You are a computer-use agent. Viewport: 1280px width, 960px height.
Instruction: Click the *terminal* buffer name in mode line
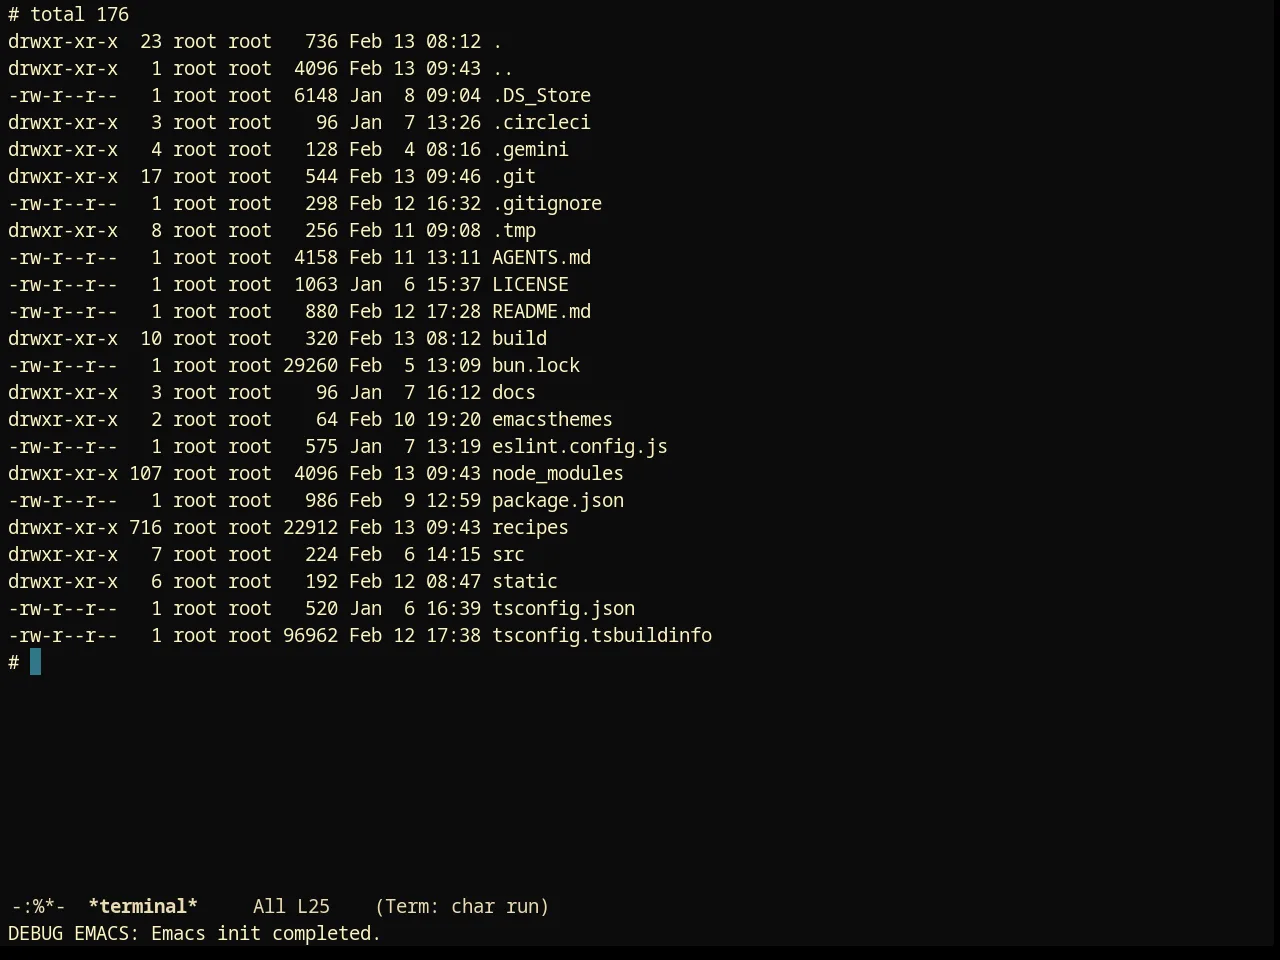[x=143, y=906]
